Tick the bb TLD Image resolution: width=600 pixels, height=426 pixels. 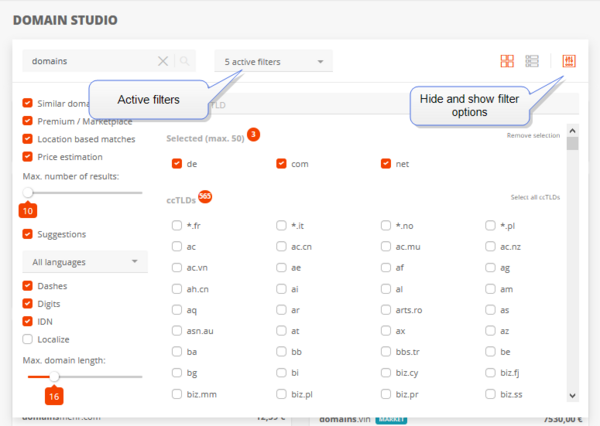tap(281, 351)
